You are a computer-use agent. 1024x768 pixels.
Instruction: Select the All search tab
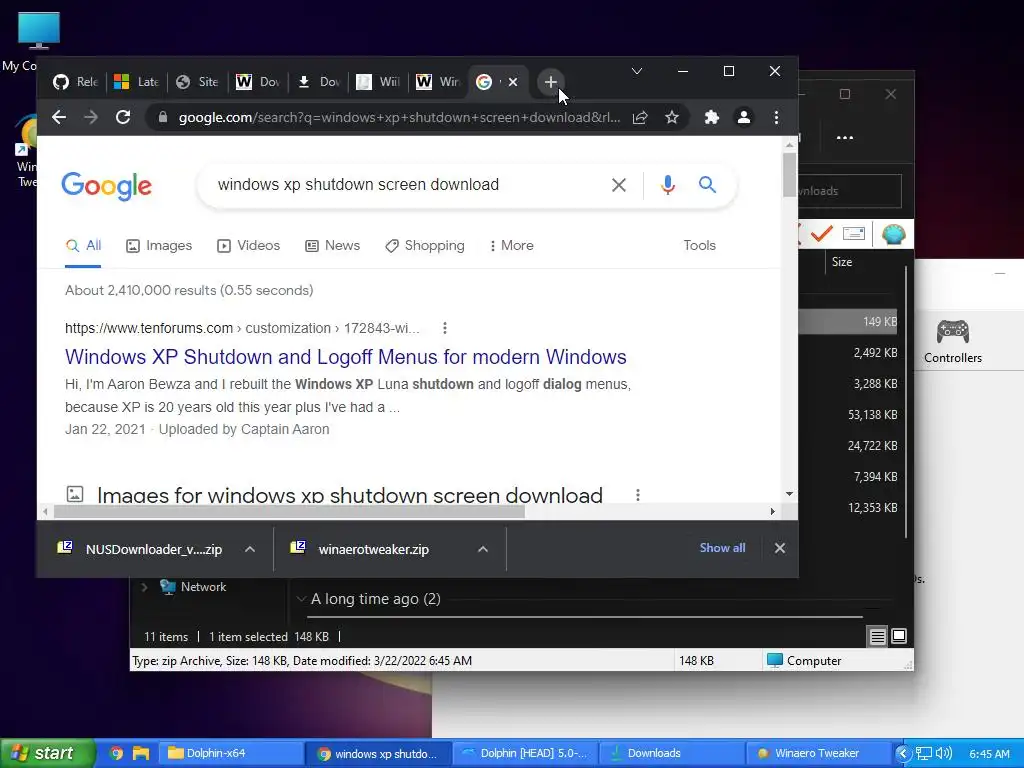coord(83,246)
